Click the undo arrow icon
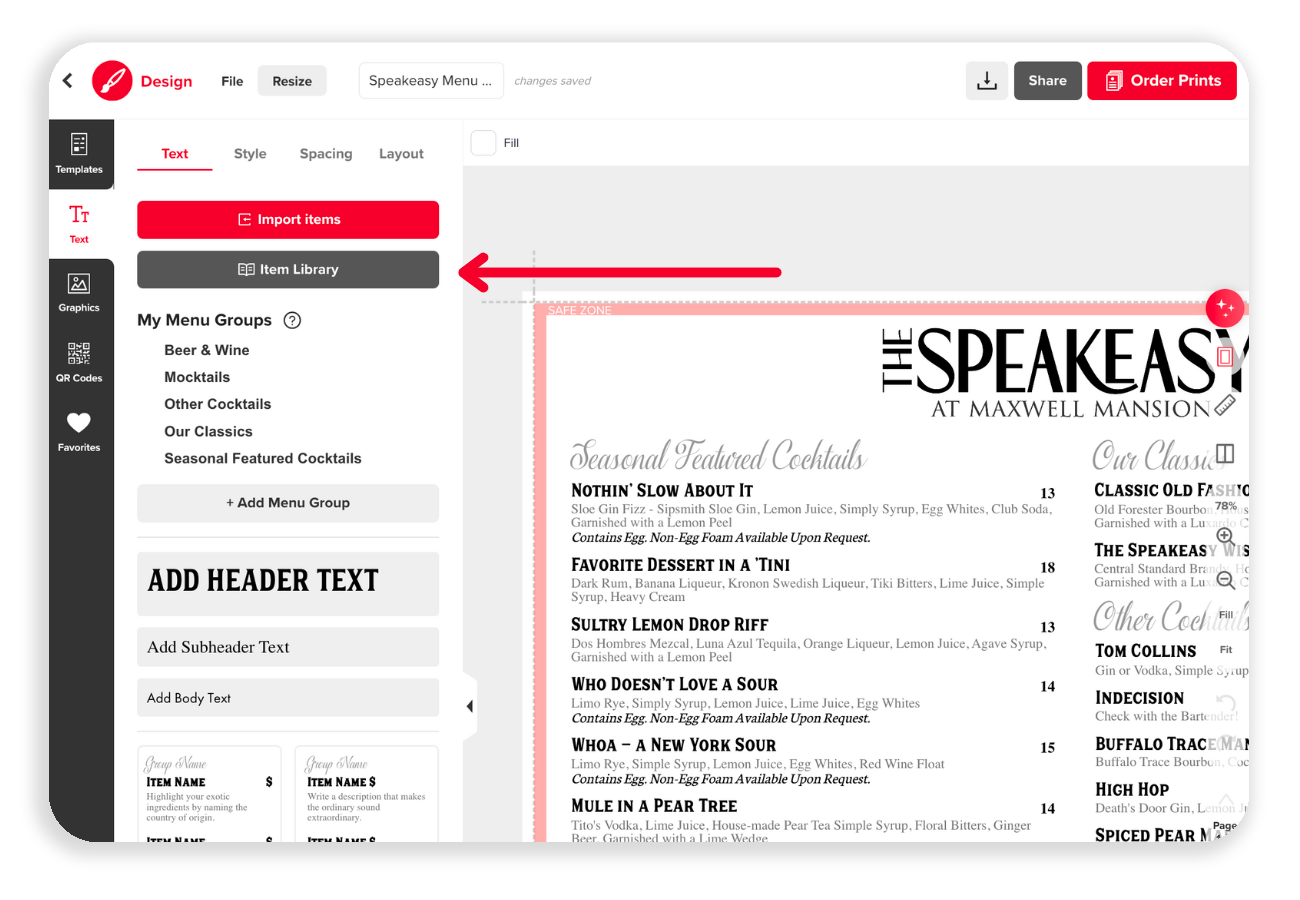 click(1226, 704)
